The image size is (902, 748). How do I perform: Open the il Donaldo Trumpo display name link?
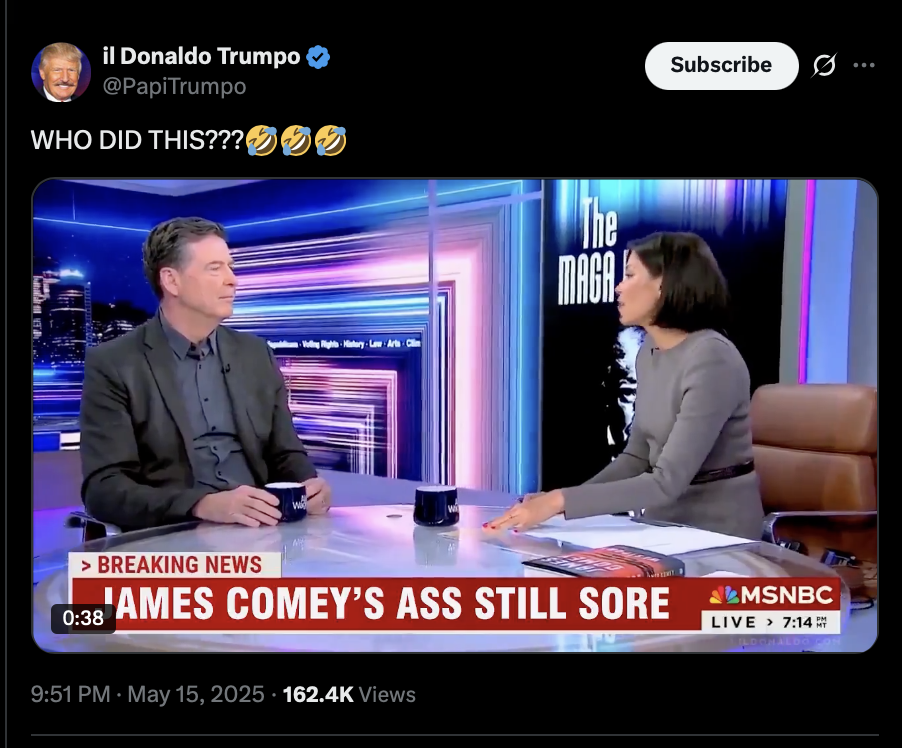point(201,56)
